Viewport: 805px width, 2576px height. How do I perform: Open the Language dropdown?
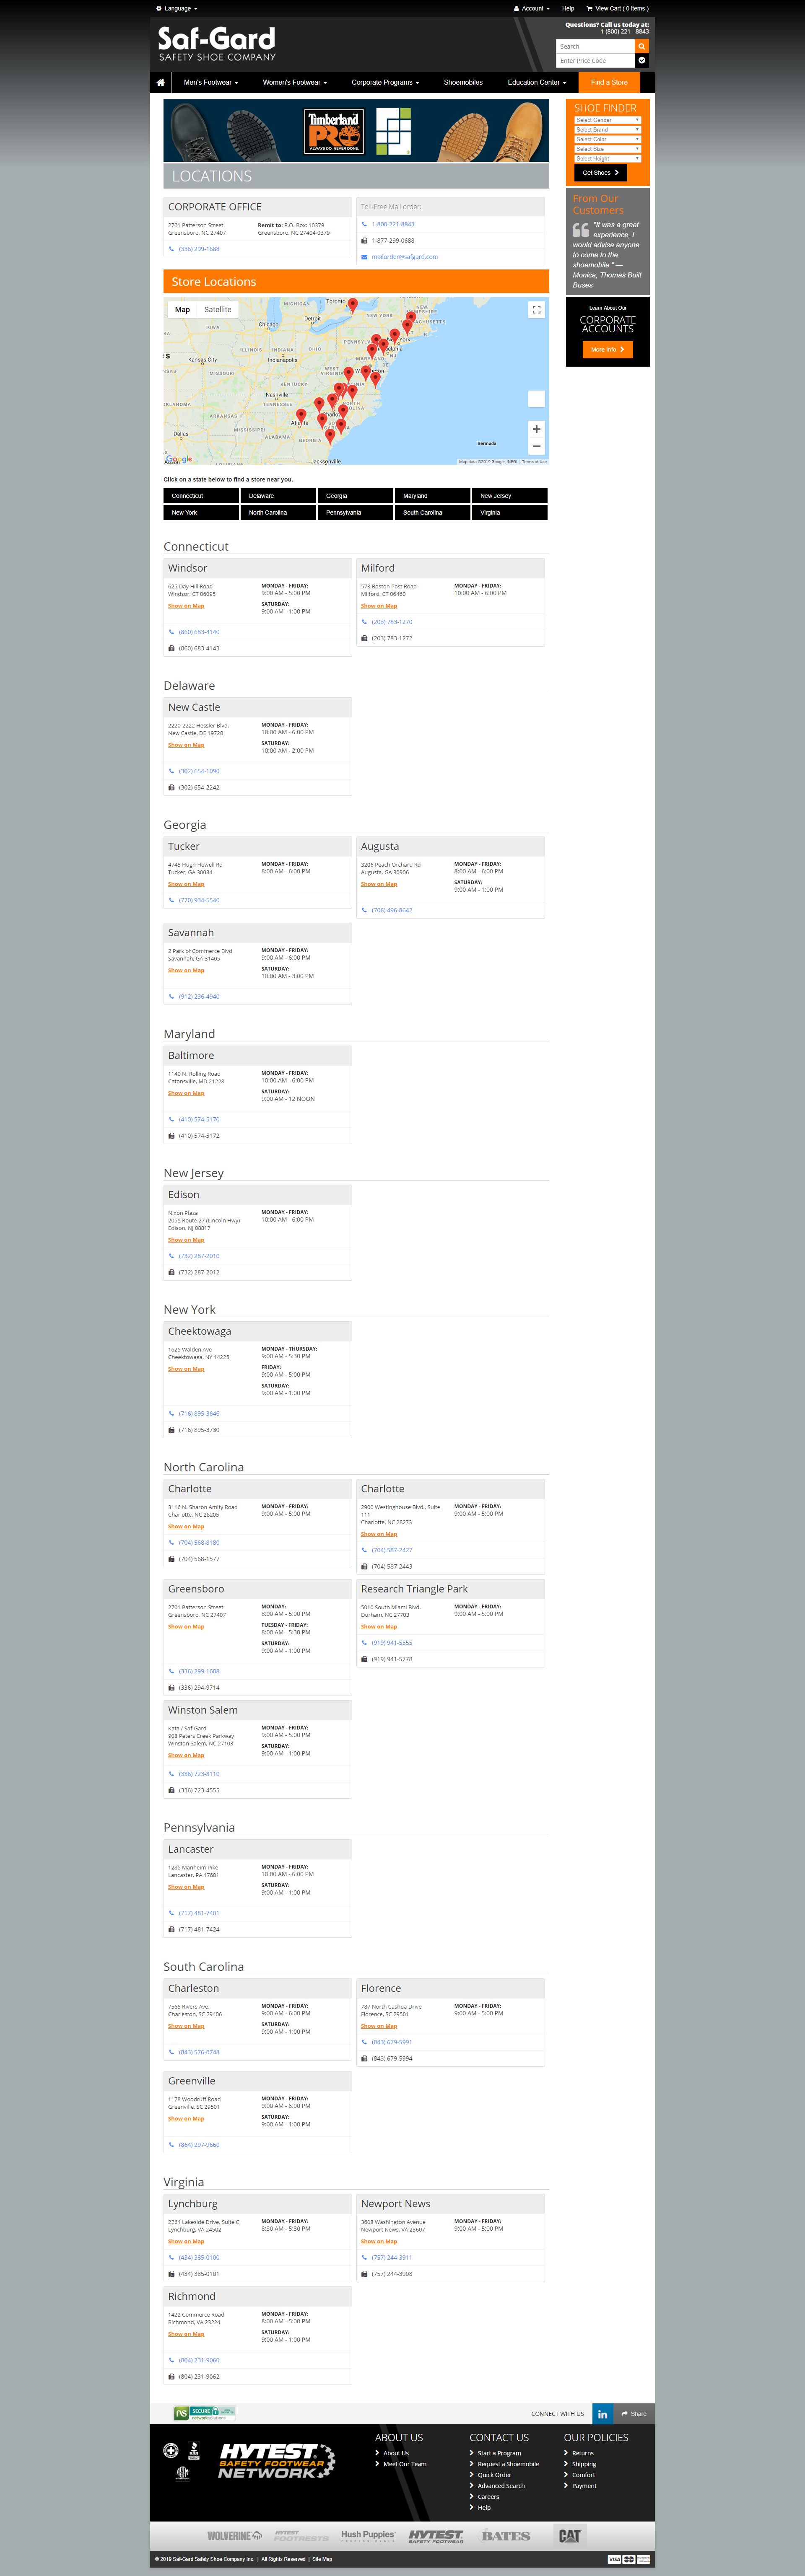177,8
